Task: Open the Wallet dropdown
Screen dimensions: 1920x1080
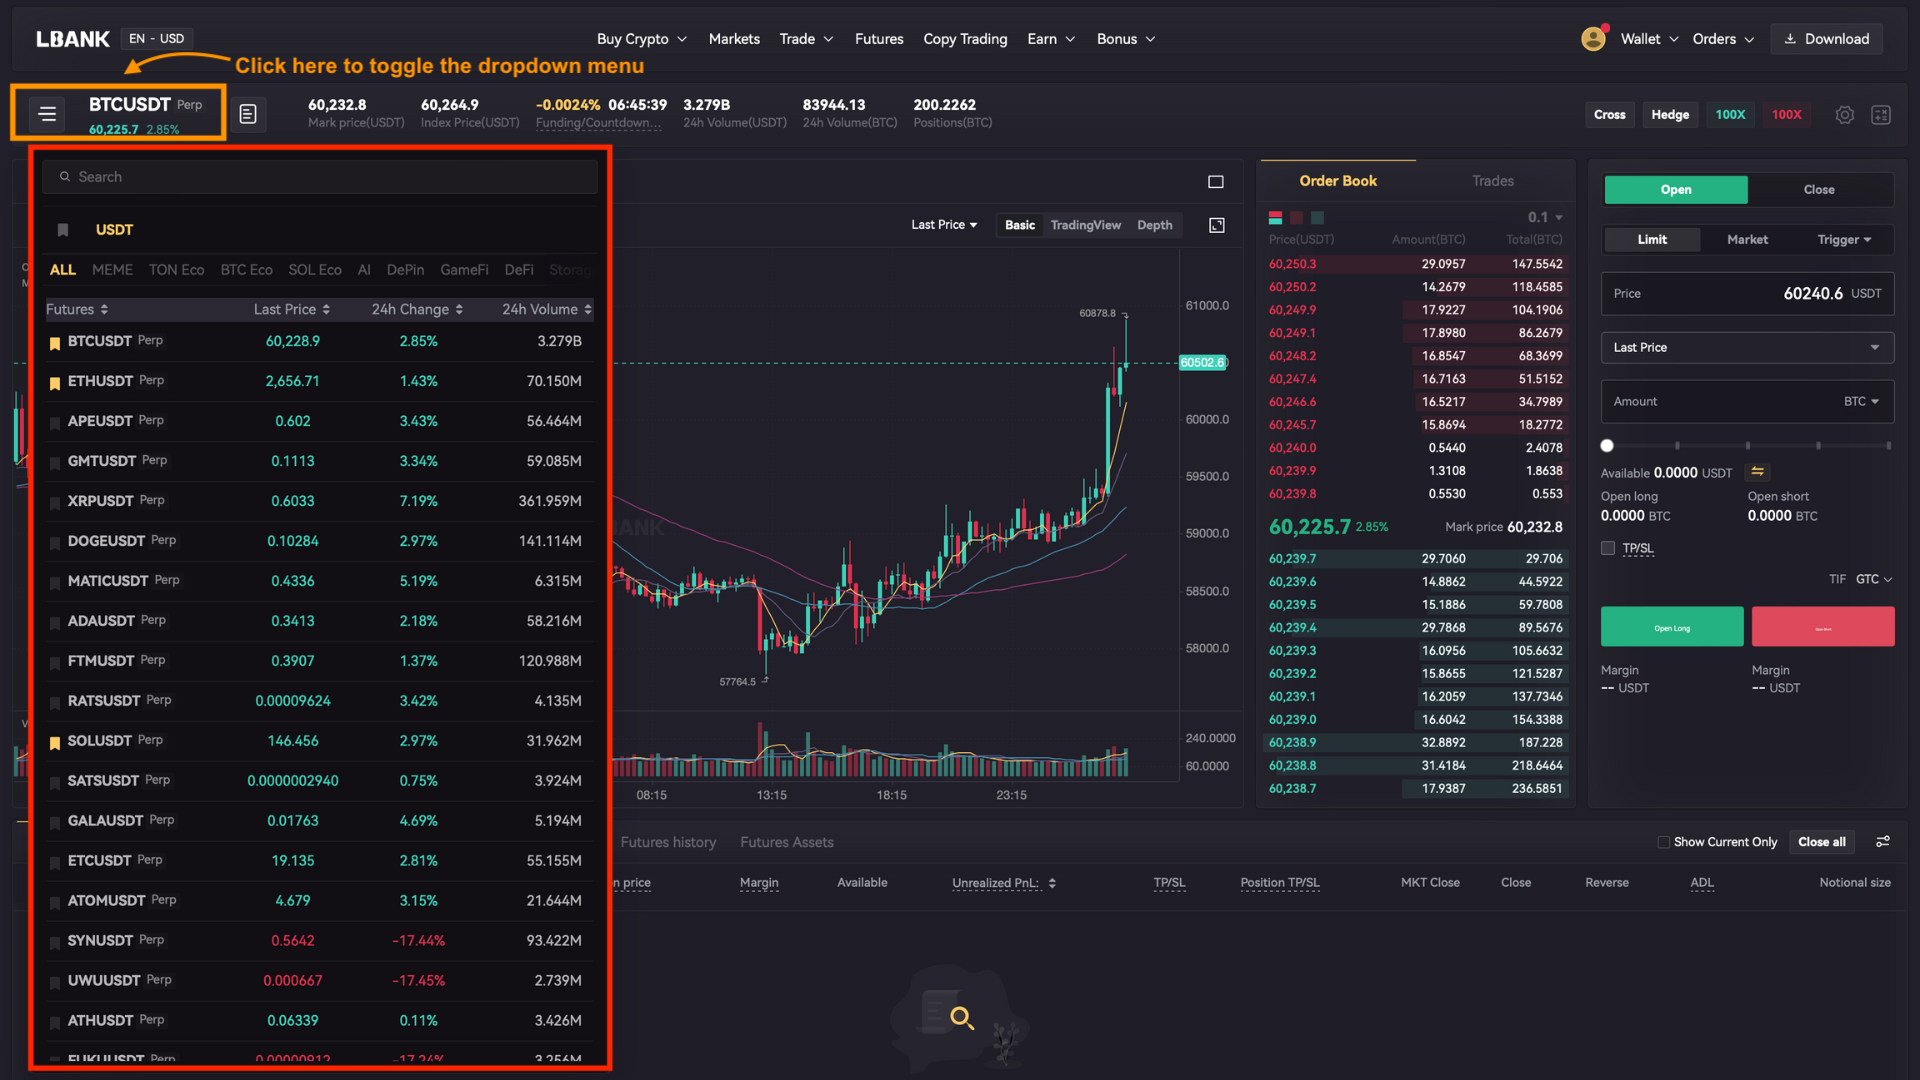Action: point(1649,39)
